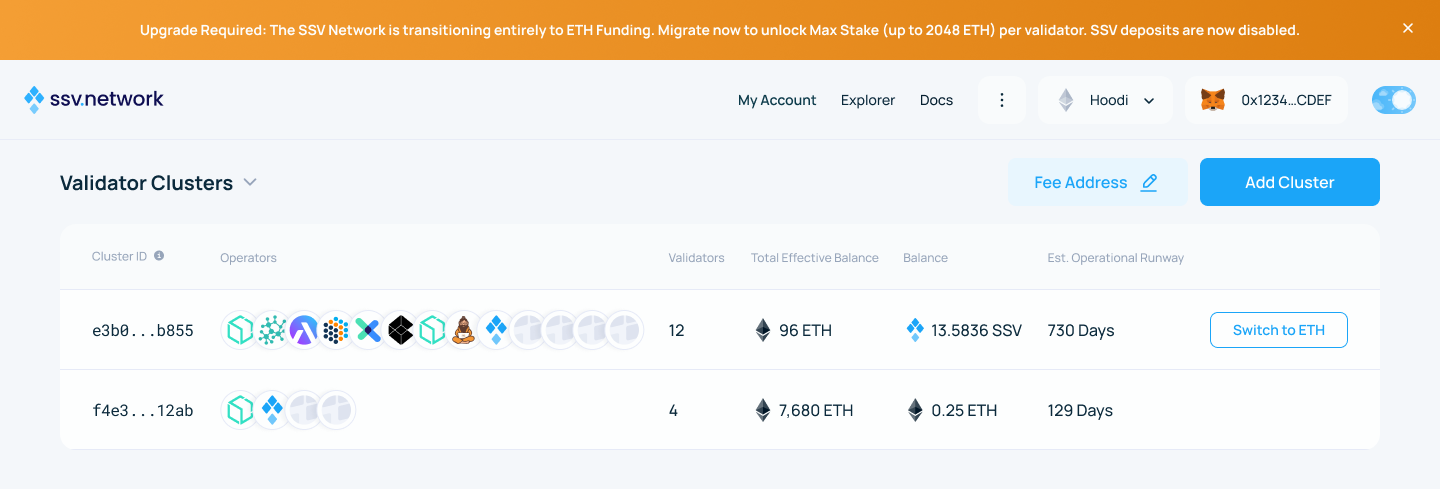1440x489 pixels.
Task: Click the SSV token icon beside 13.5836 SSV
Action: [914, 330]
